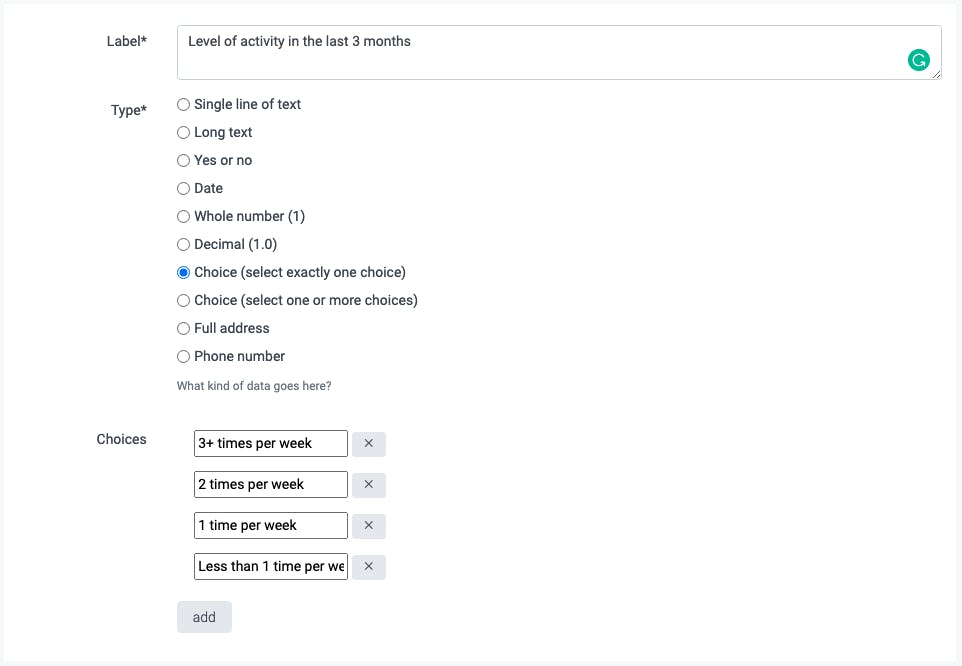Viewport: 962px width, 666px height.
Task: Select "Choice (select exactly one choice)" option
Action: click(183, 272)
